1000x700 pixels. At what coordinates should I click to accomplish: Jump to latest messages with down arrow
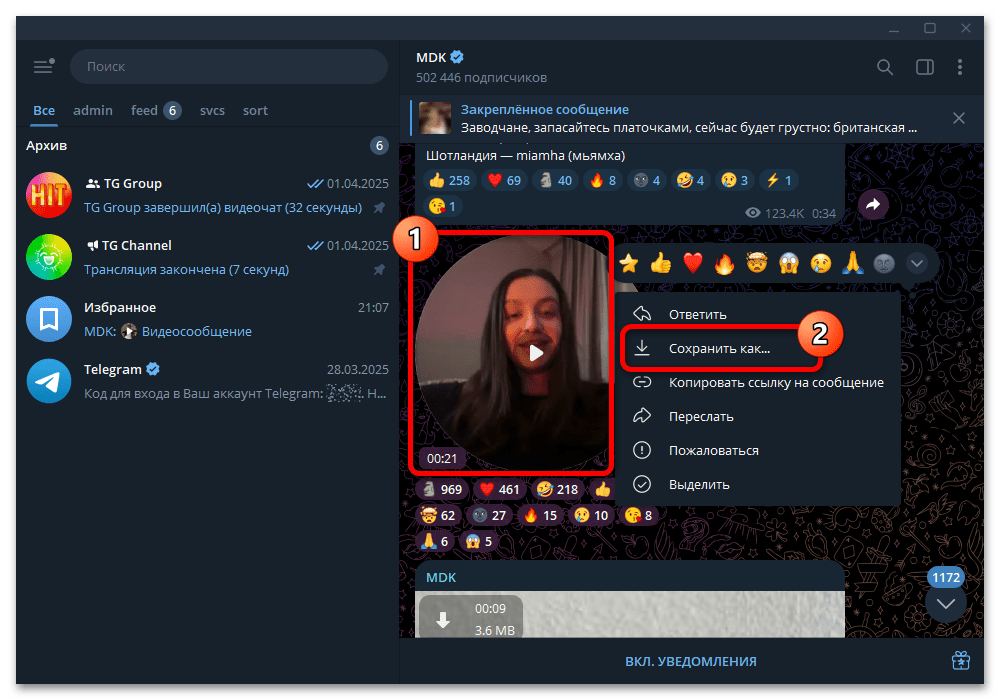[946, 602]
